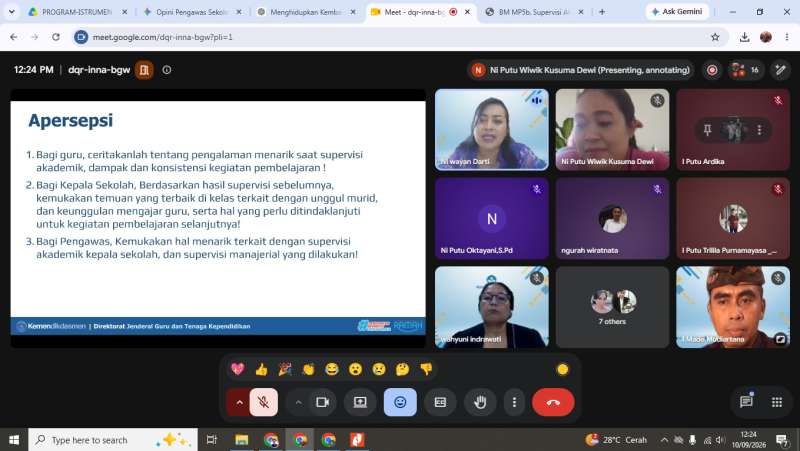Click the orange companion mode icon
The height and width of the screenshot is (451, 800).
click(144, 70)
